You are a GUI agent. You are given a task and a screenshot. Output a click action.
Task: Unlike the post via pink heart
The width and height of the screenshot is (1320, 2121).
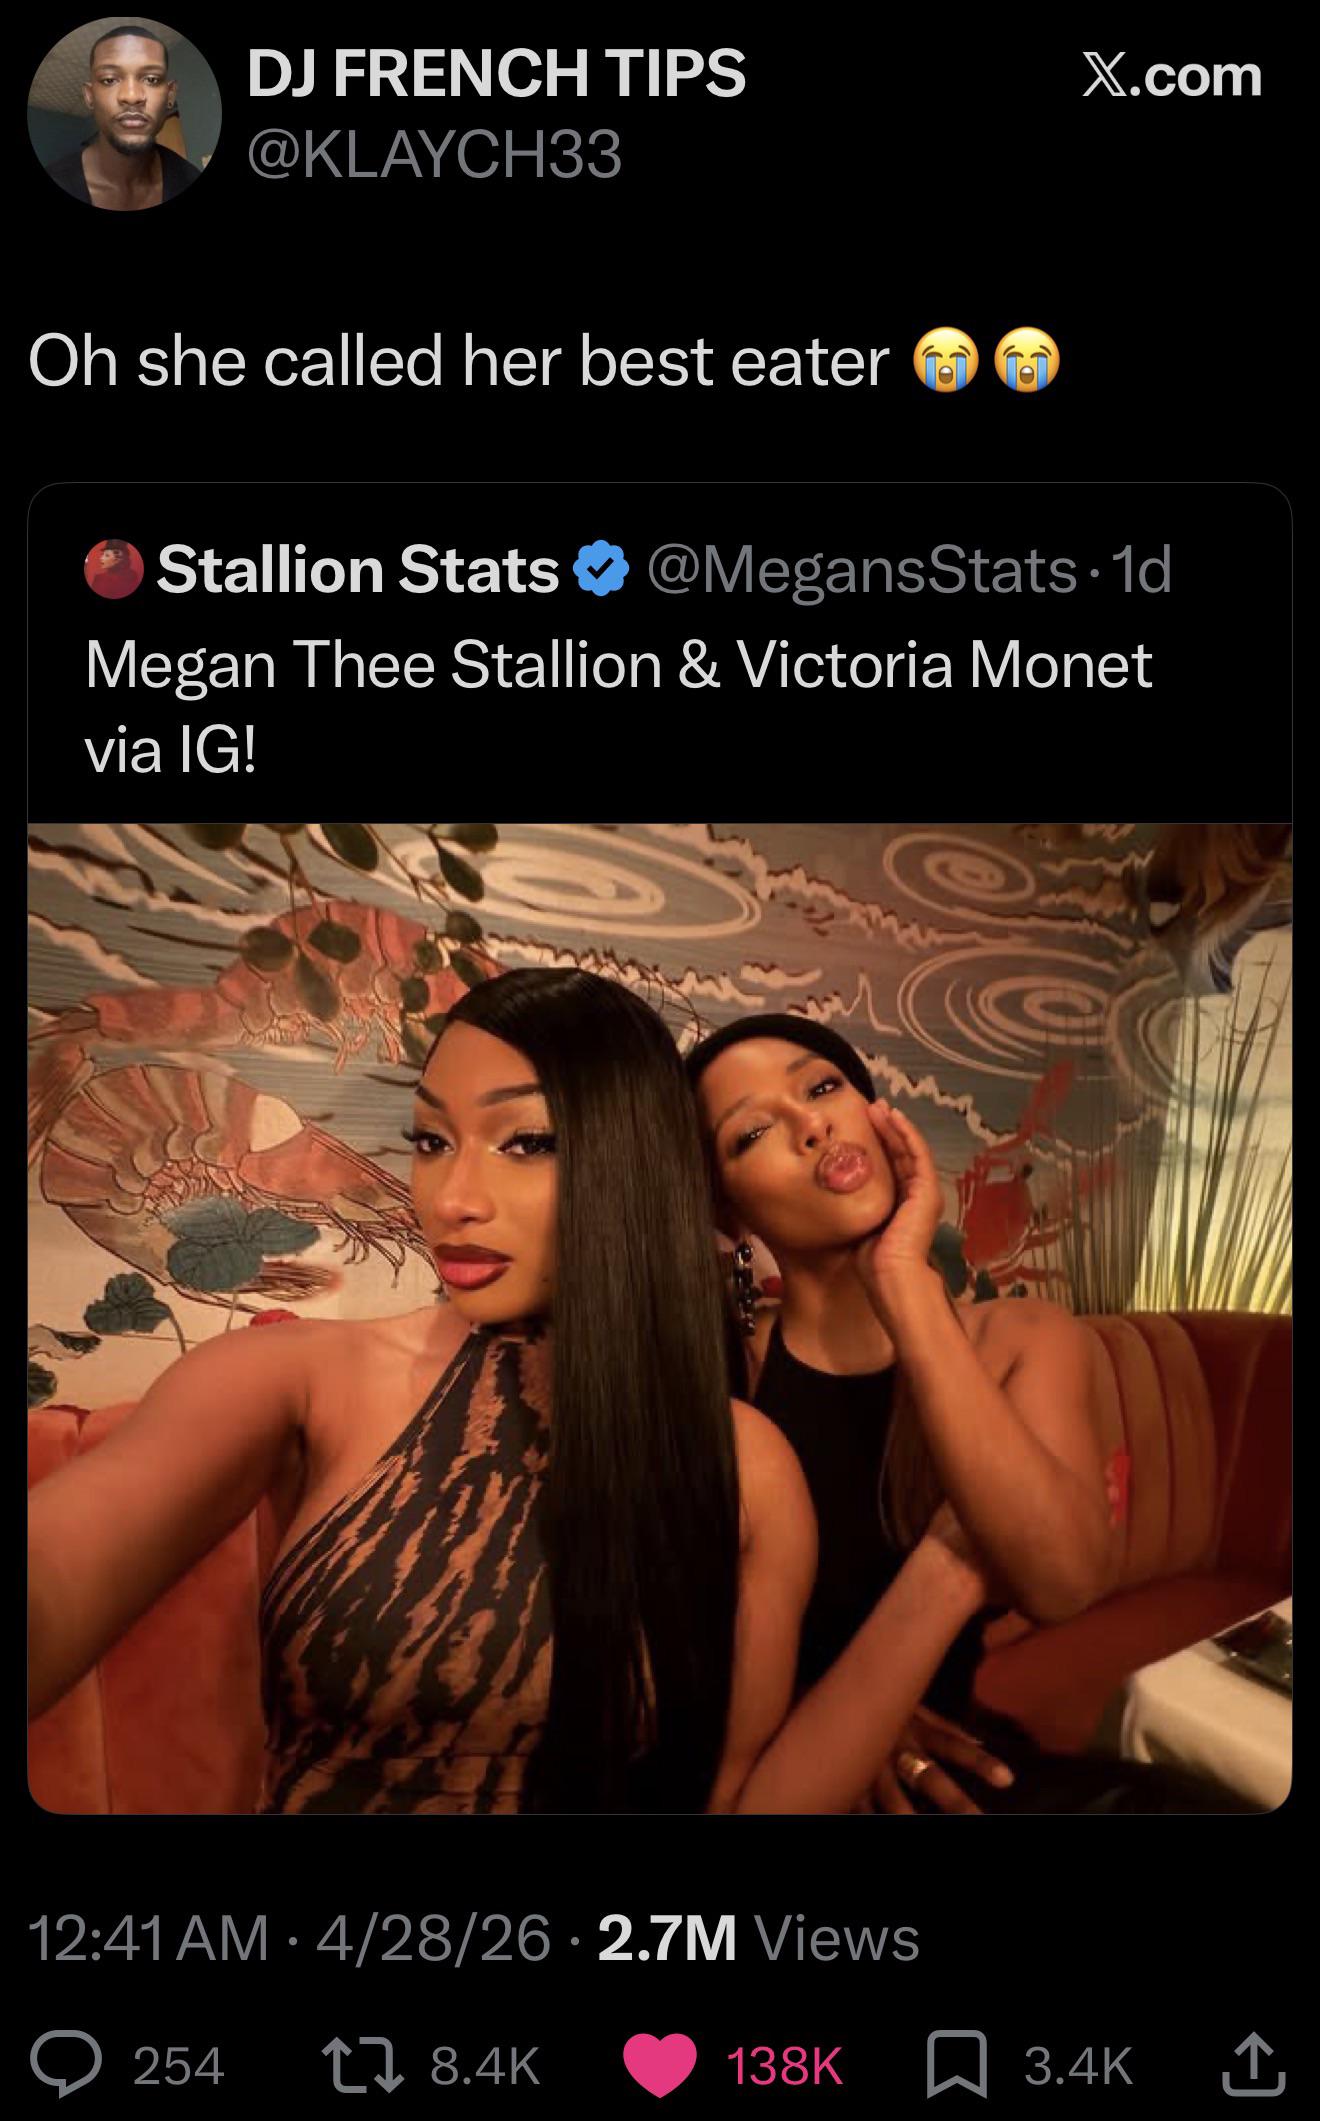(660, 2065)
